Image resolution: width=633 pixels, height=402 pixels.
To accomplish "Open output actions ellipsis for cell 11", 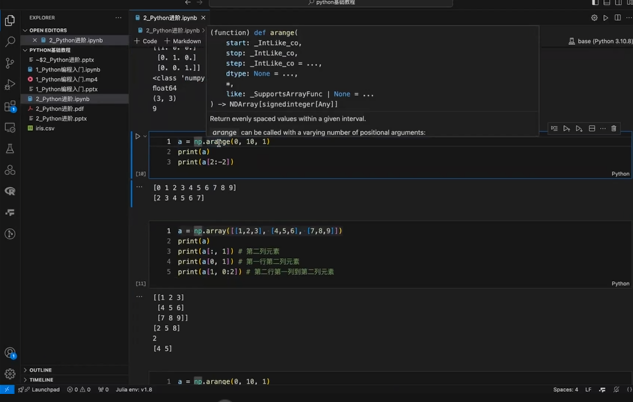I will pos(139,297).
